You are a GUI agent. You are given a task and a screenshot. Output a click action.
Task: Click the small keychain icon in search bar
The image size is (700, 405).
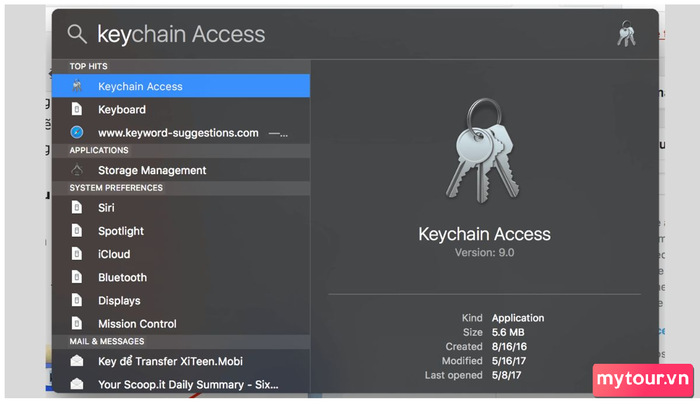tap(626, 34)
